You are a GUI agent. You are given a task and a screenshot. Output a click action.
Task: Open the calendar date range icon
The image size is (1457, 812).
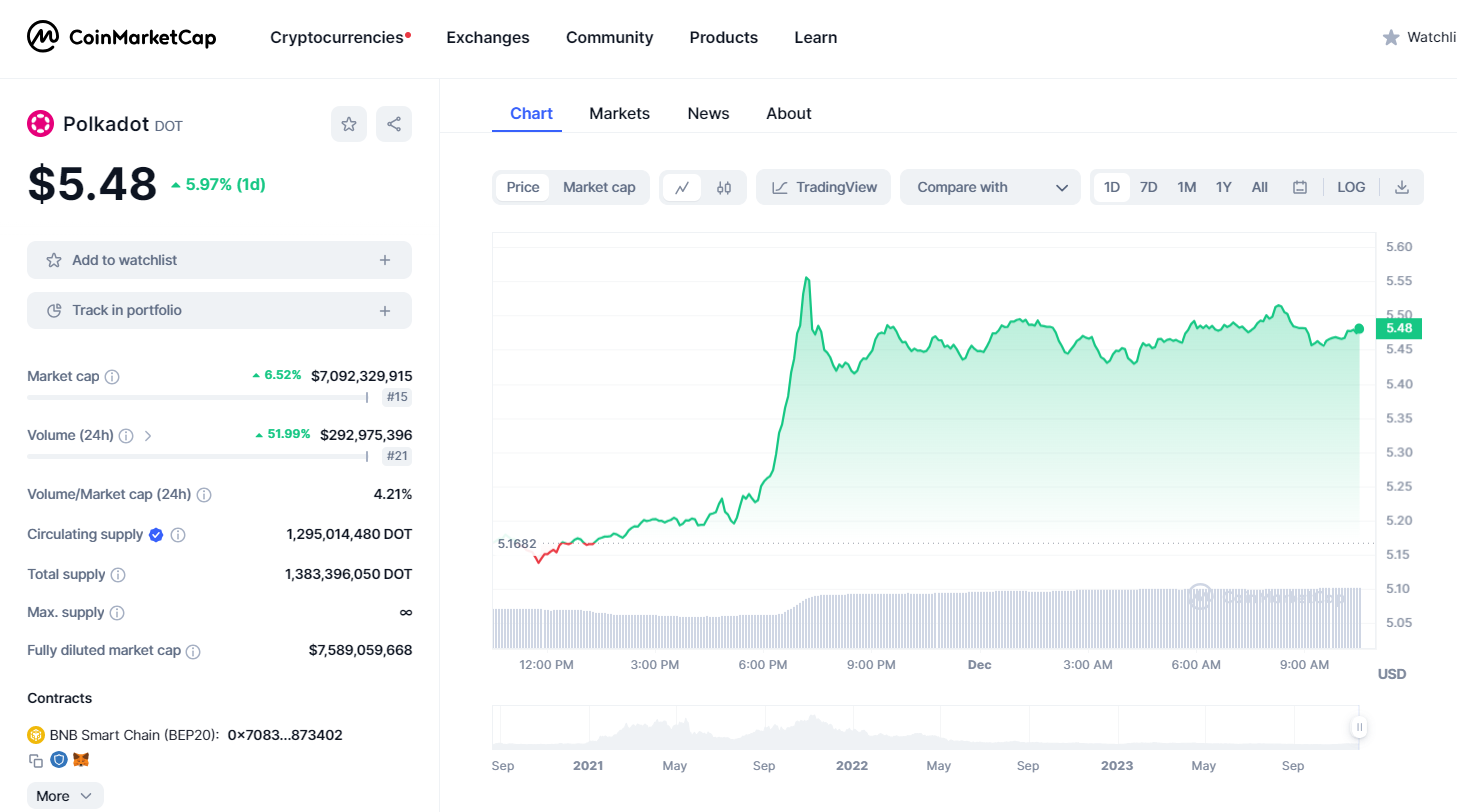1300,187
